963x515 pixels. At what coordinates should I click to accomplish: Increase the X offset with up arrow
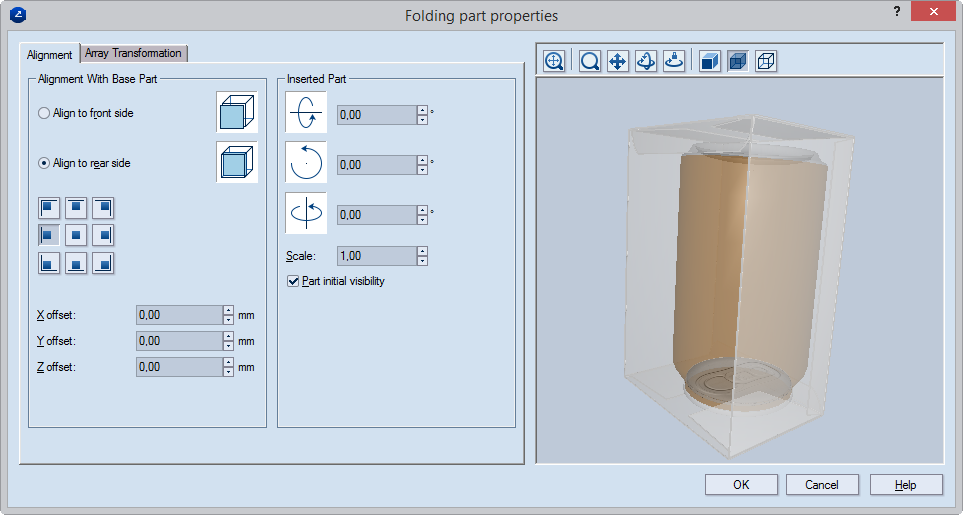[229, 309]
